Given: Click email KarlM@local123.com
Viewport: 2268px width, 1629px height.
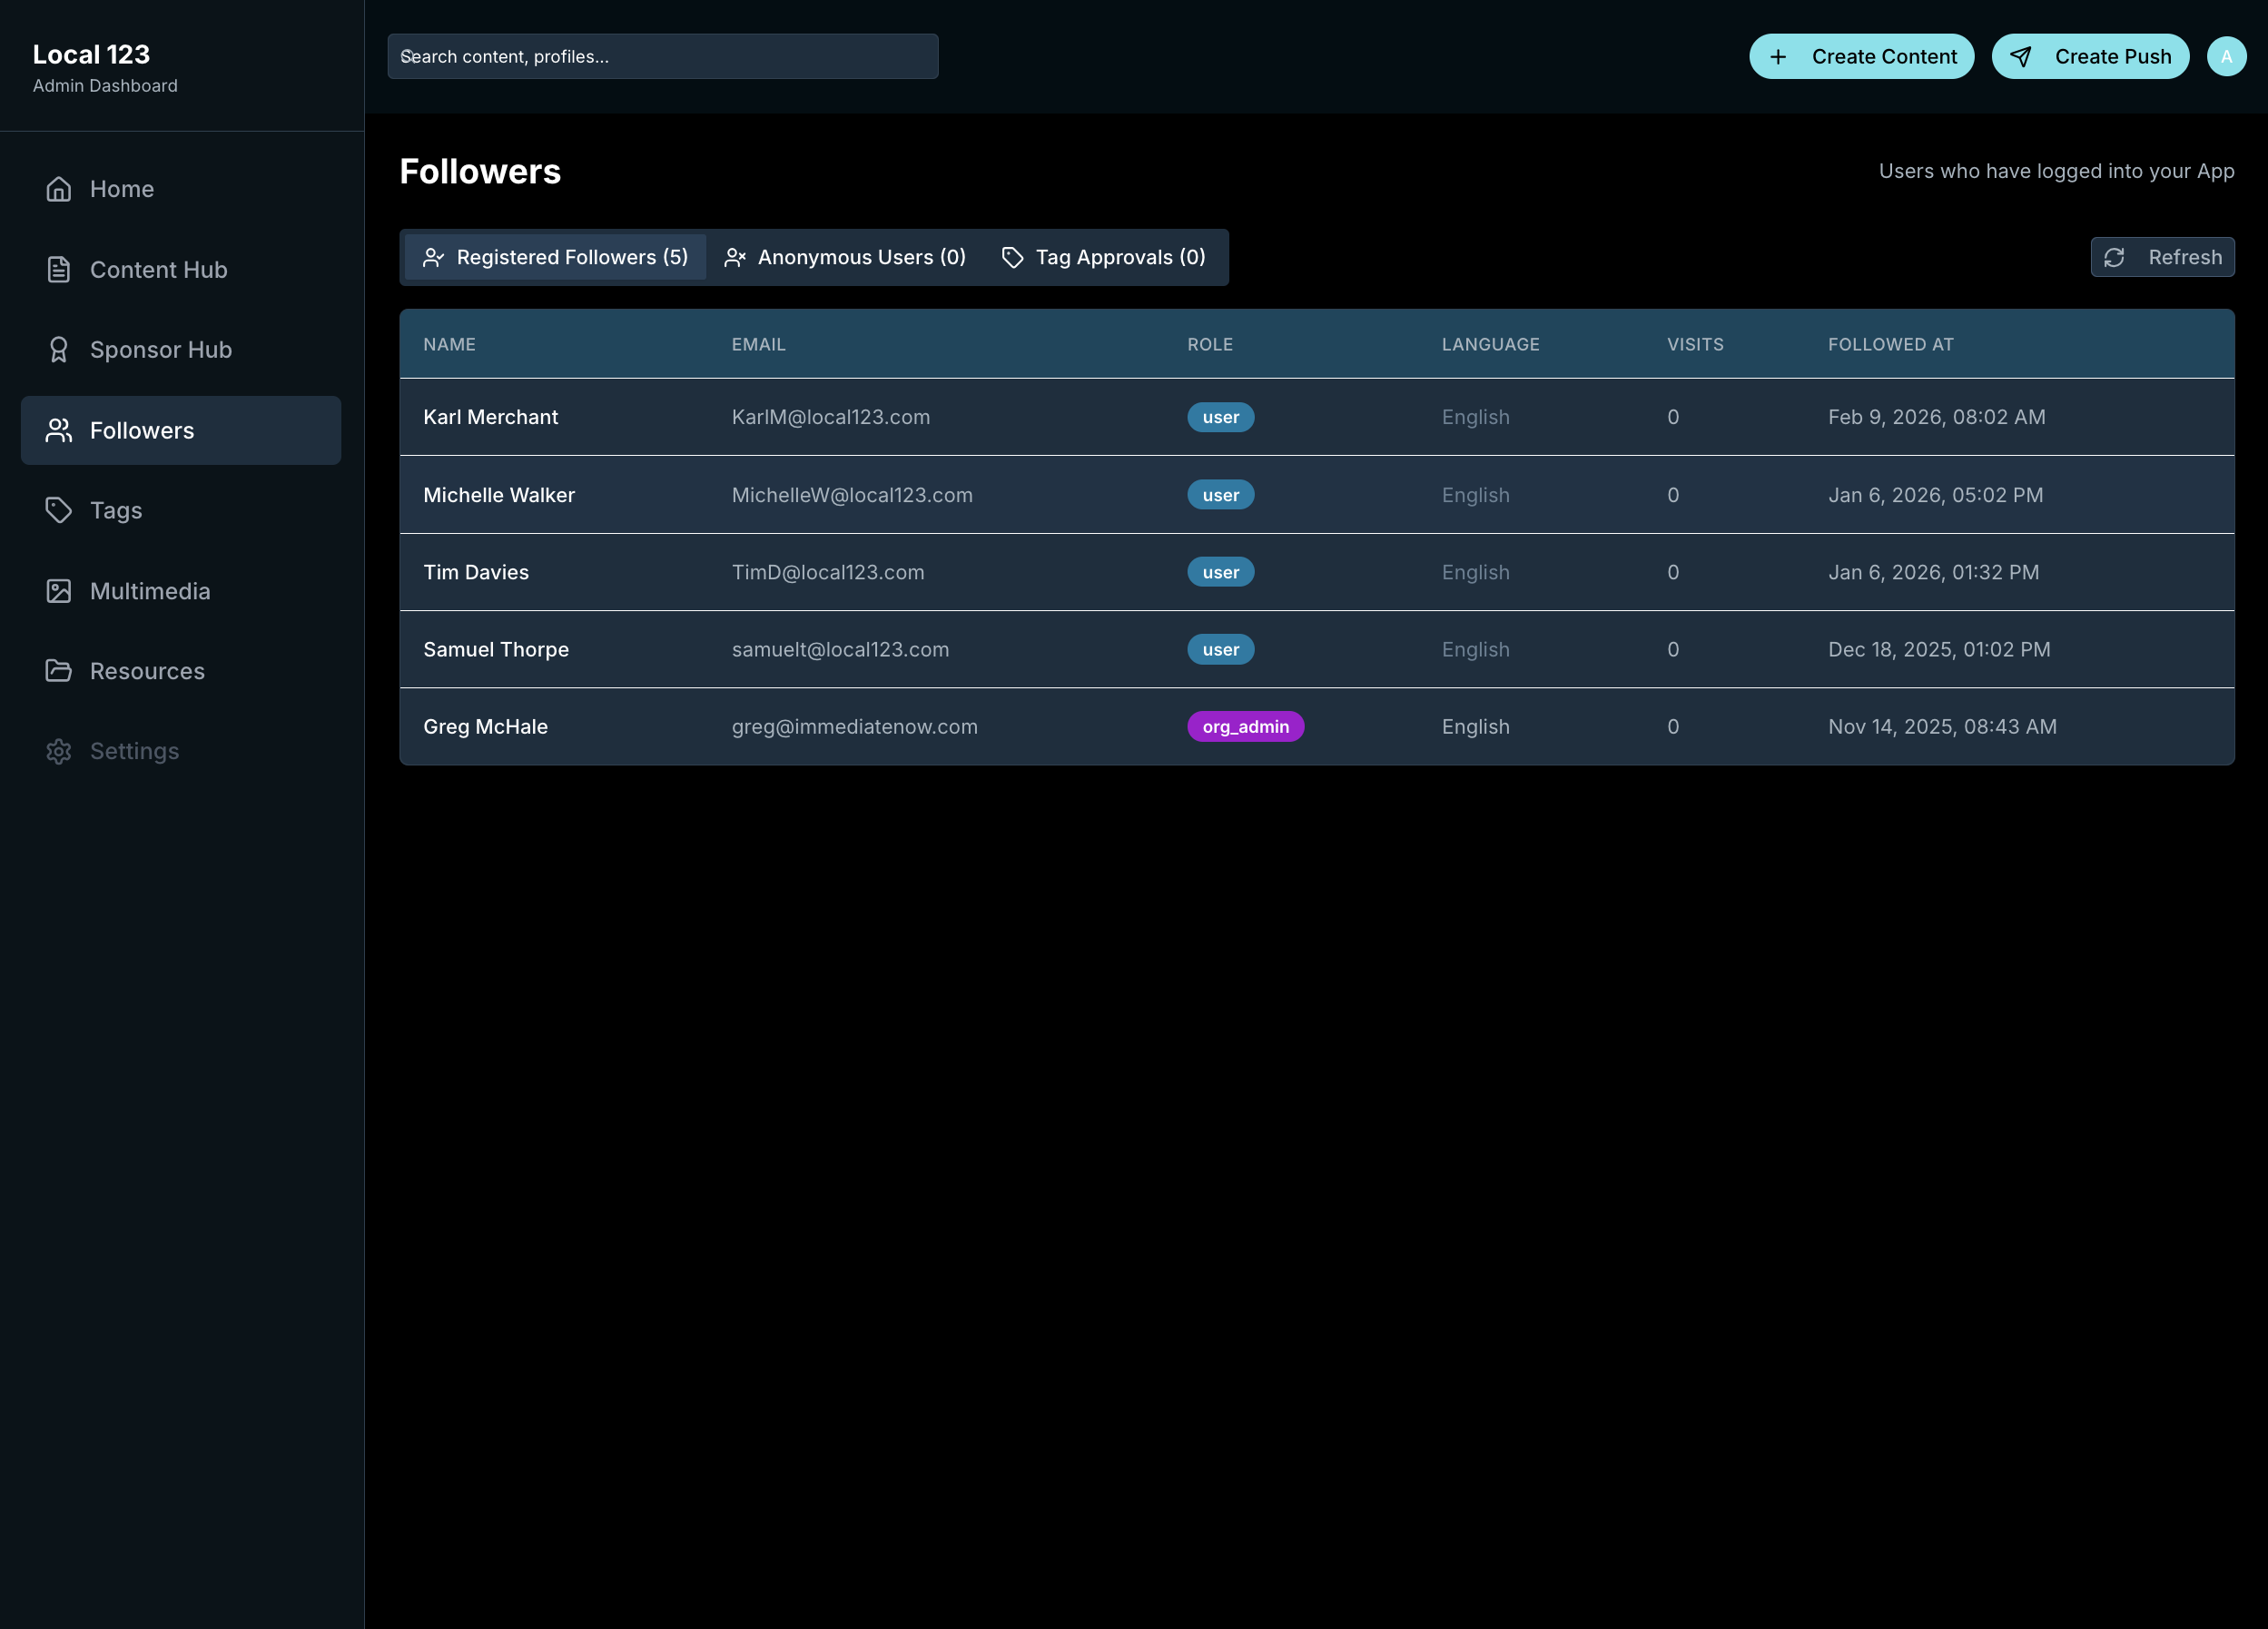Looking at the screenshot, I should (831, 417).
